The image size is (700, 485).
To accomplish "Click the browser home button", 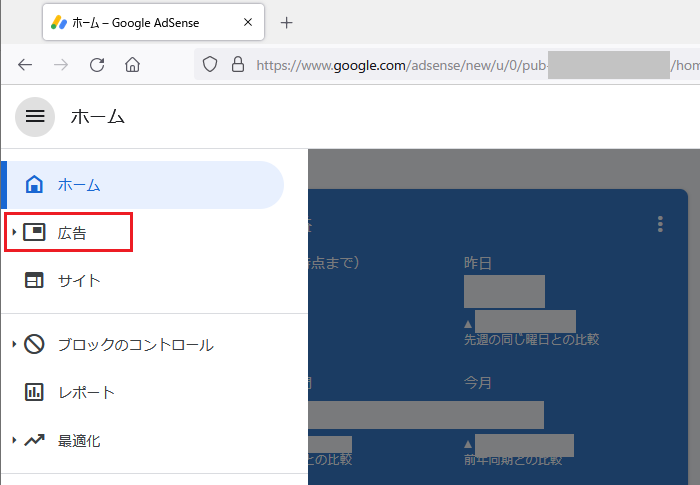I will [132, 65].
